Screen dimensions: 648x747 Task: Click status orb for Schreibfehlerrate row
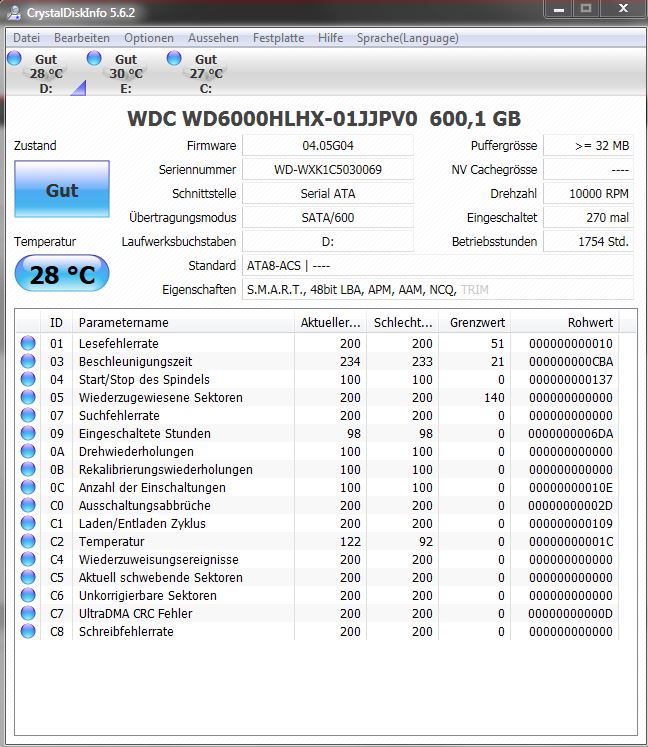coord(28,631)
